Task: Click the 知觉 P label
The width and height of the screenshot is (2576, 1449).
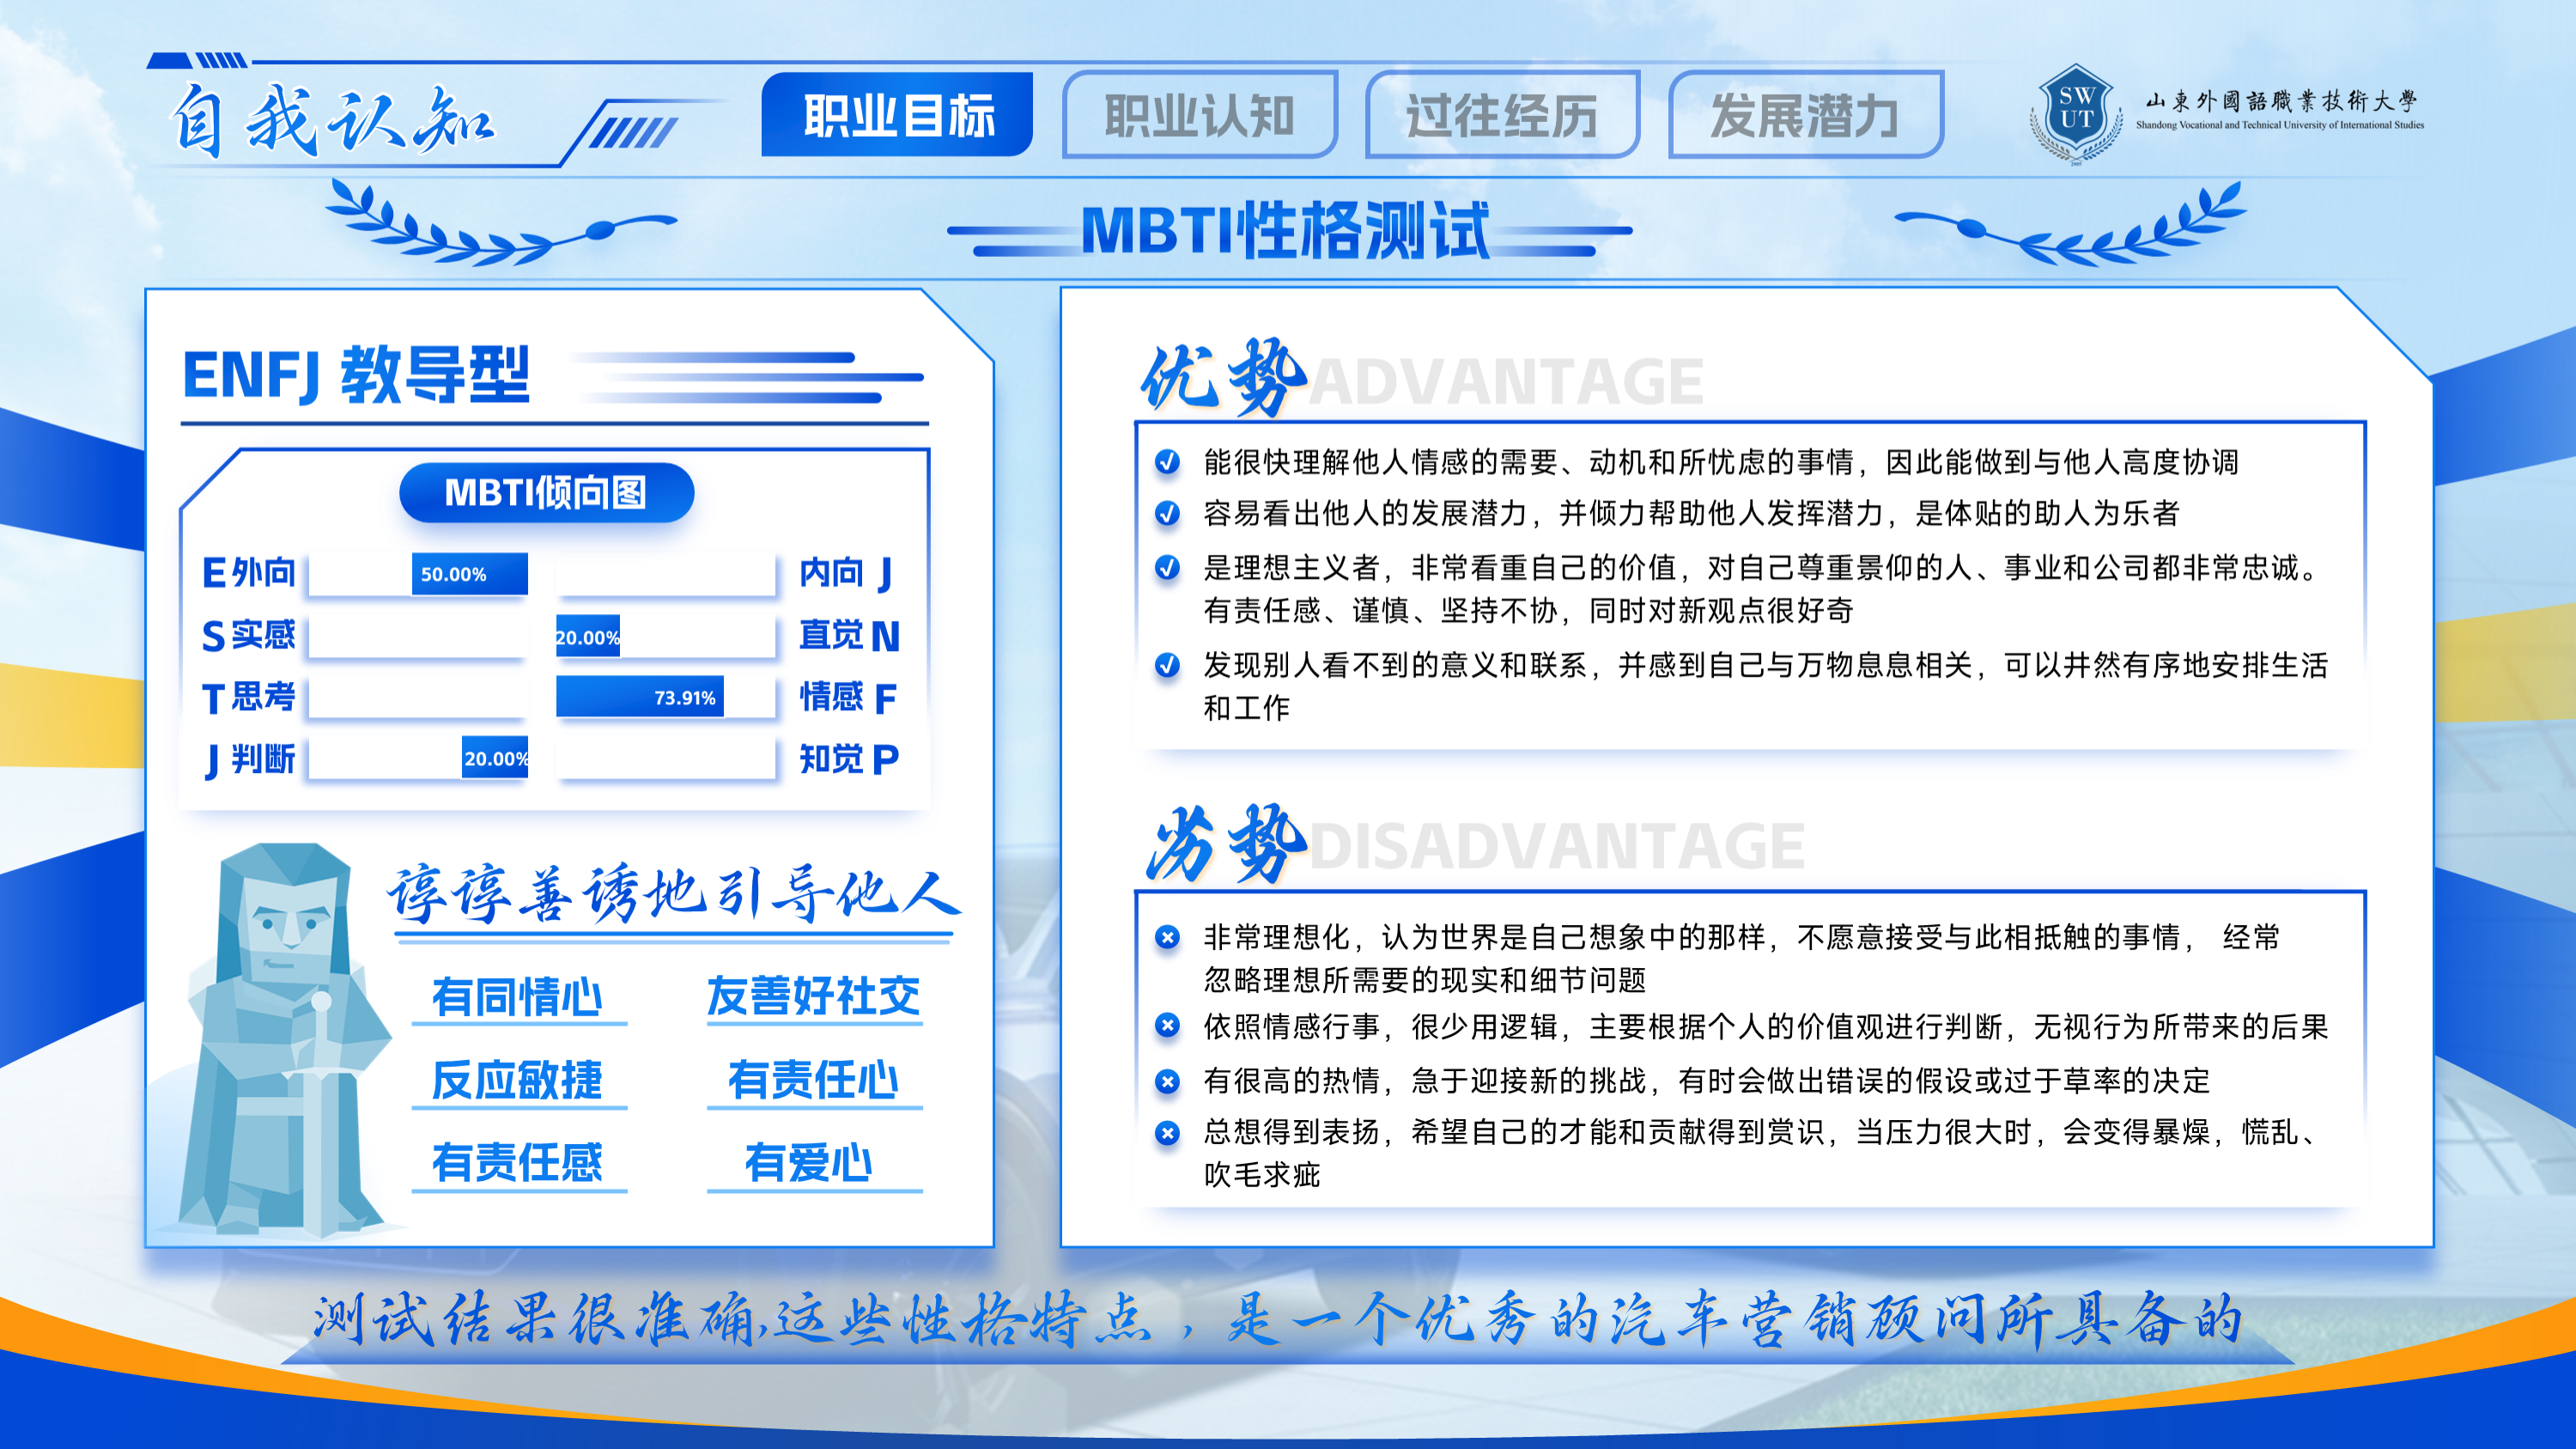Action: (x=849, y=759)
